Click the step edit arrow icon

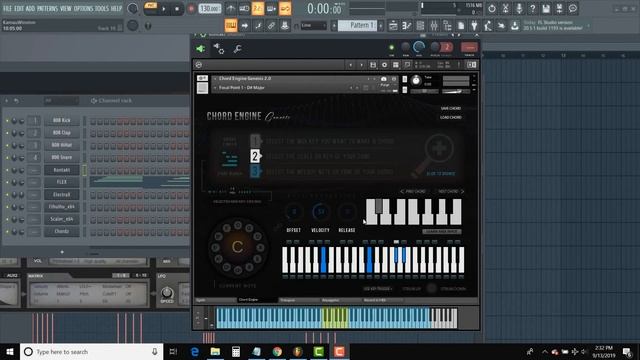coord(244,26)
